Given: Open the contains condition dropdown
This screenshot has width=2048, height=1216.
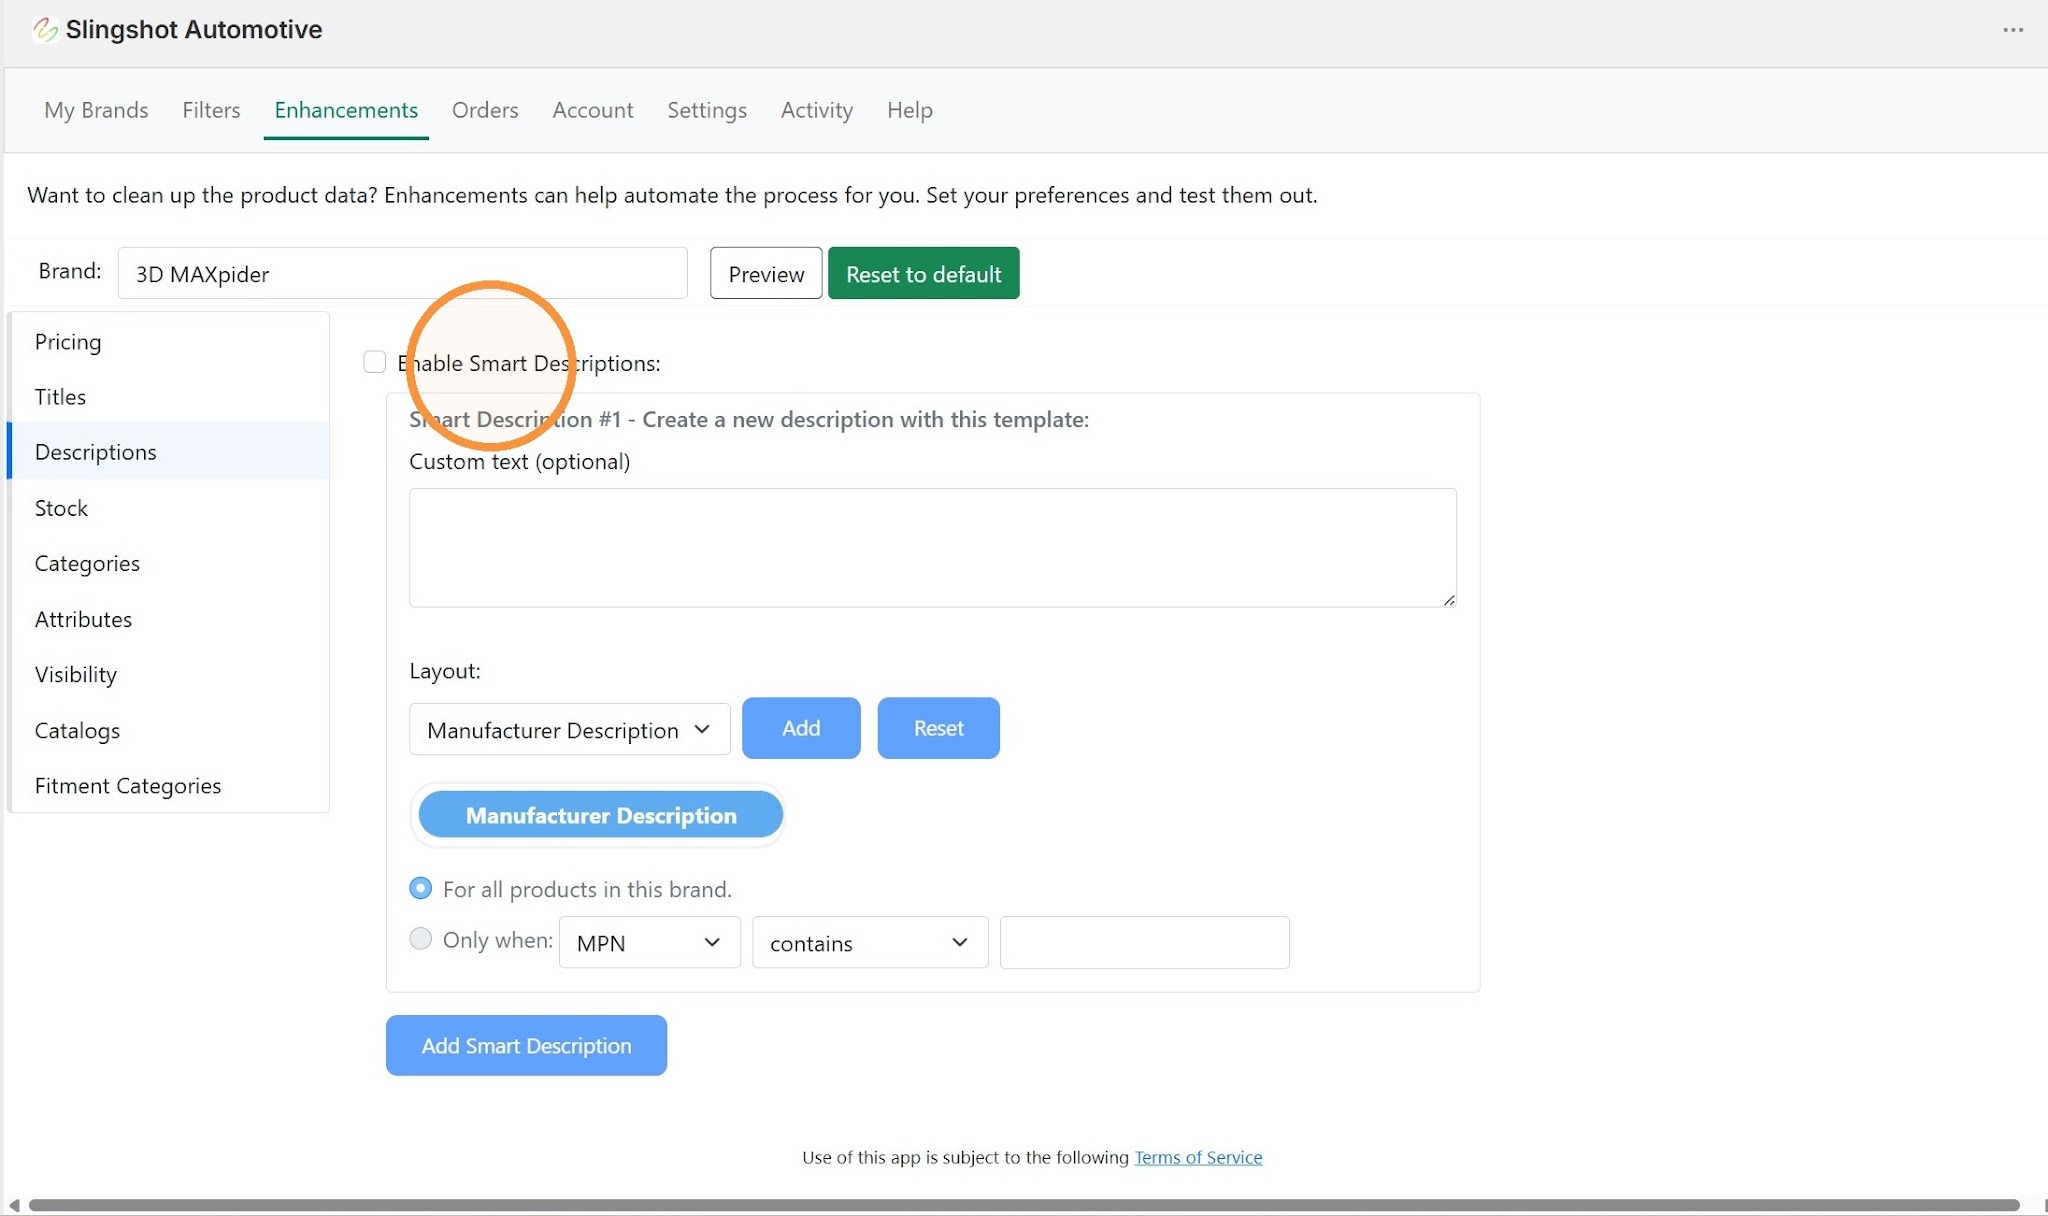Looking at the screenshot, I should [x=870, y=942].
